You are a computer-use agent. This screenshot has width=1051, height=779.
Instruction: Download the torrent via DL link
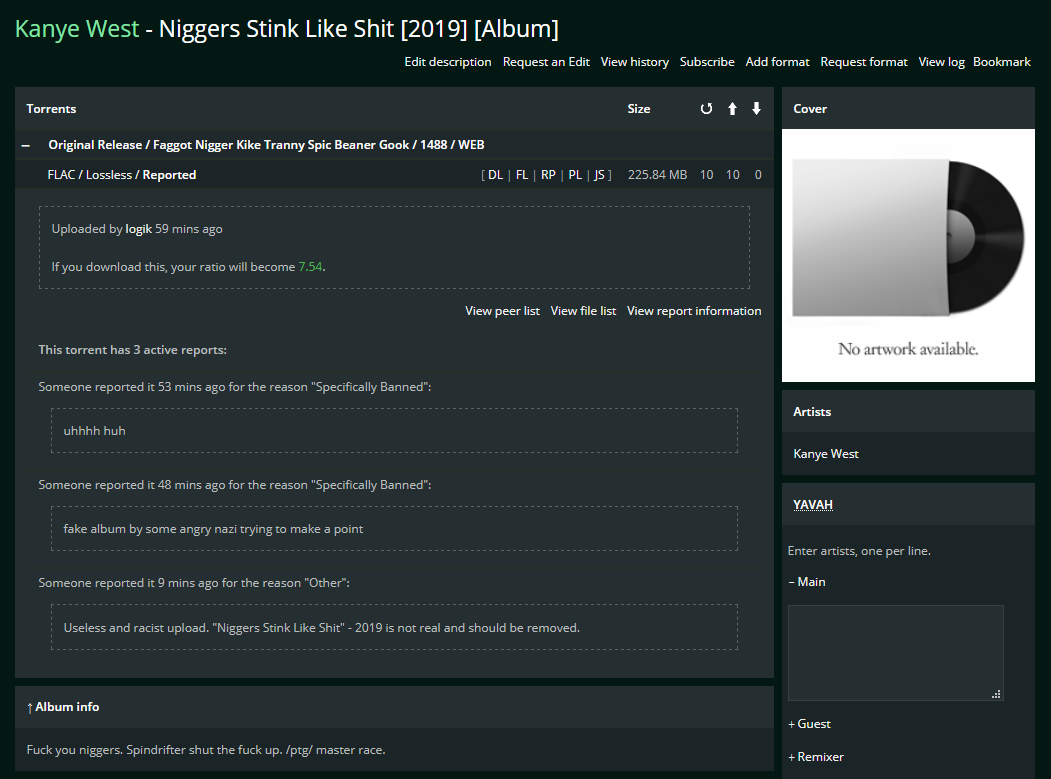[495, 175]
